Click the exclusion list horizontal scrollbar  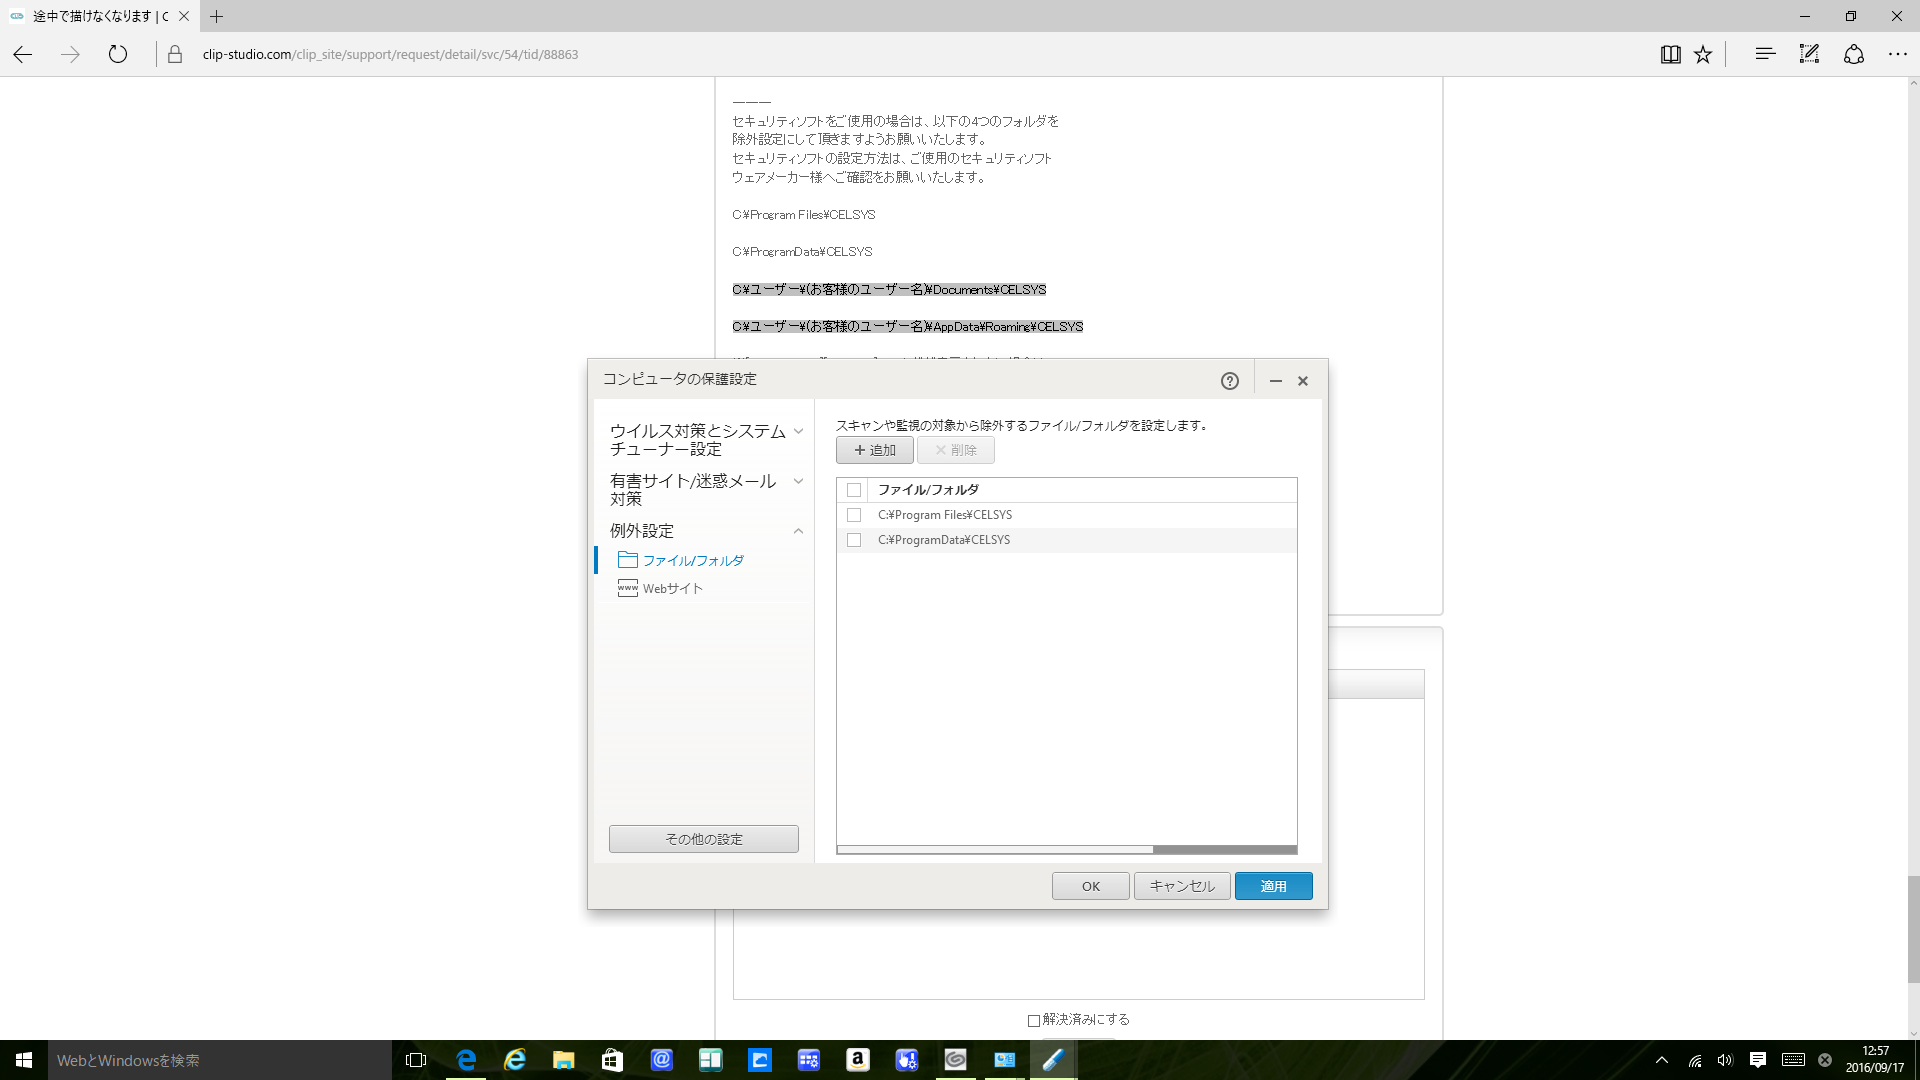[995, 850]
